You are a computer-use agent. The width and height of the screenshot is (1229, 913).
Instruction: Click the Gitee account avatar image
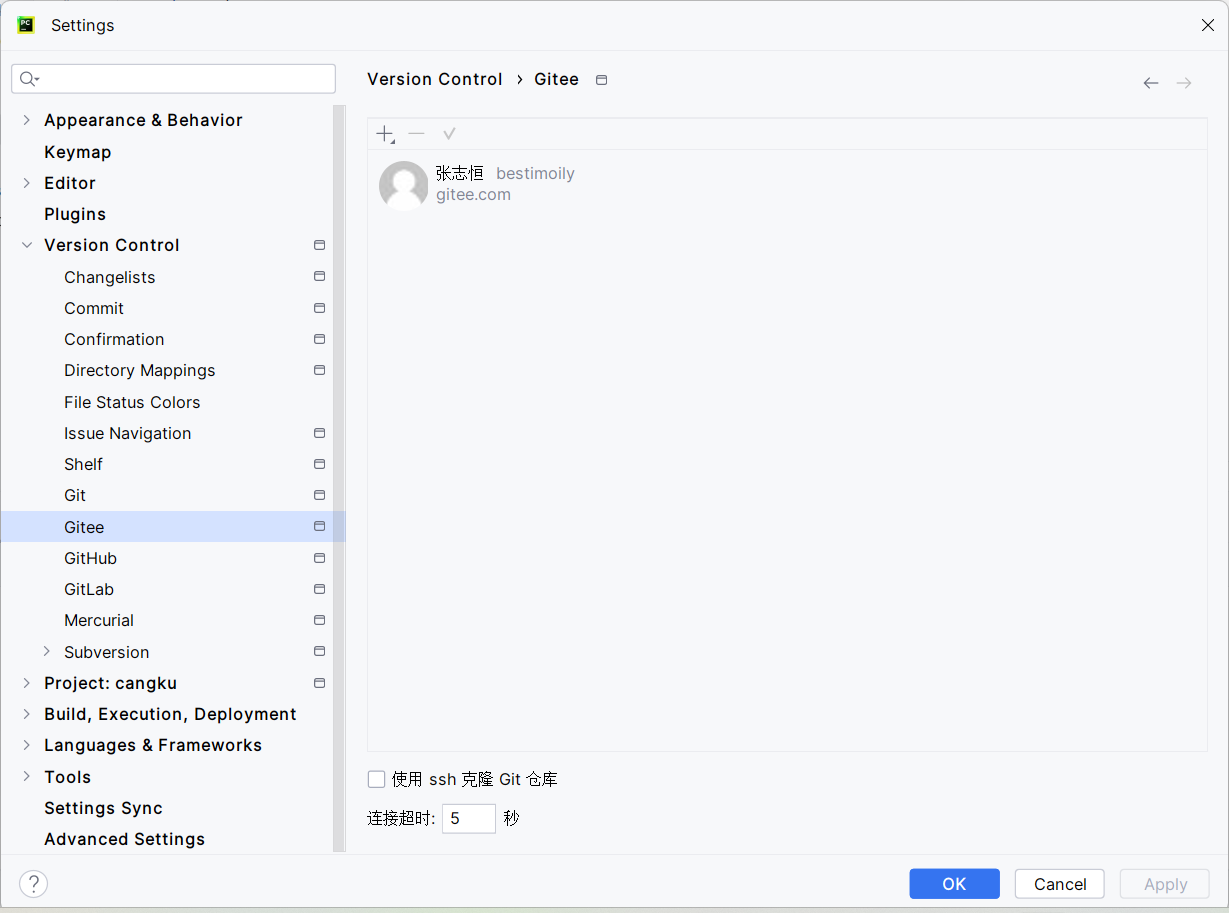point(403,185)
